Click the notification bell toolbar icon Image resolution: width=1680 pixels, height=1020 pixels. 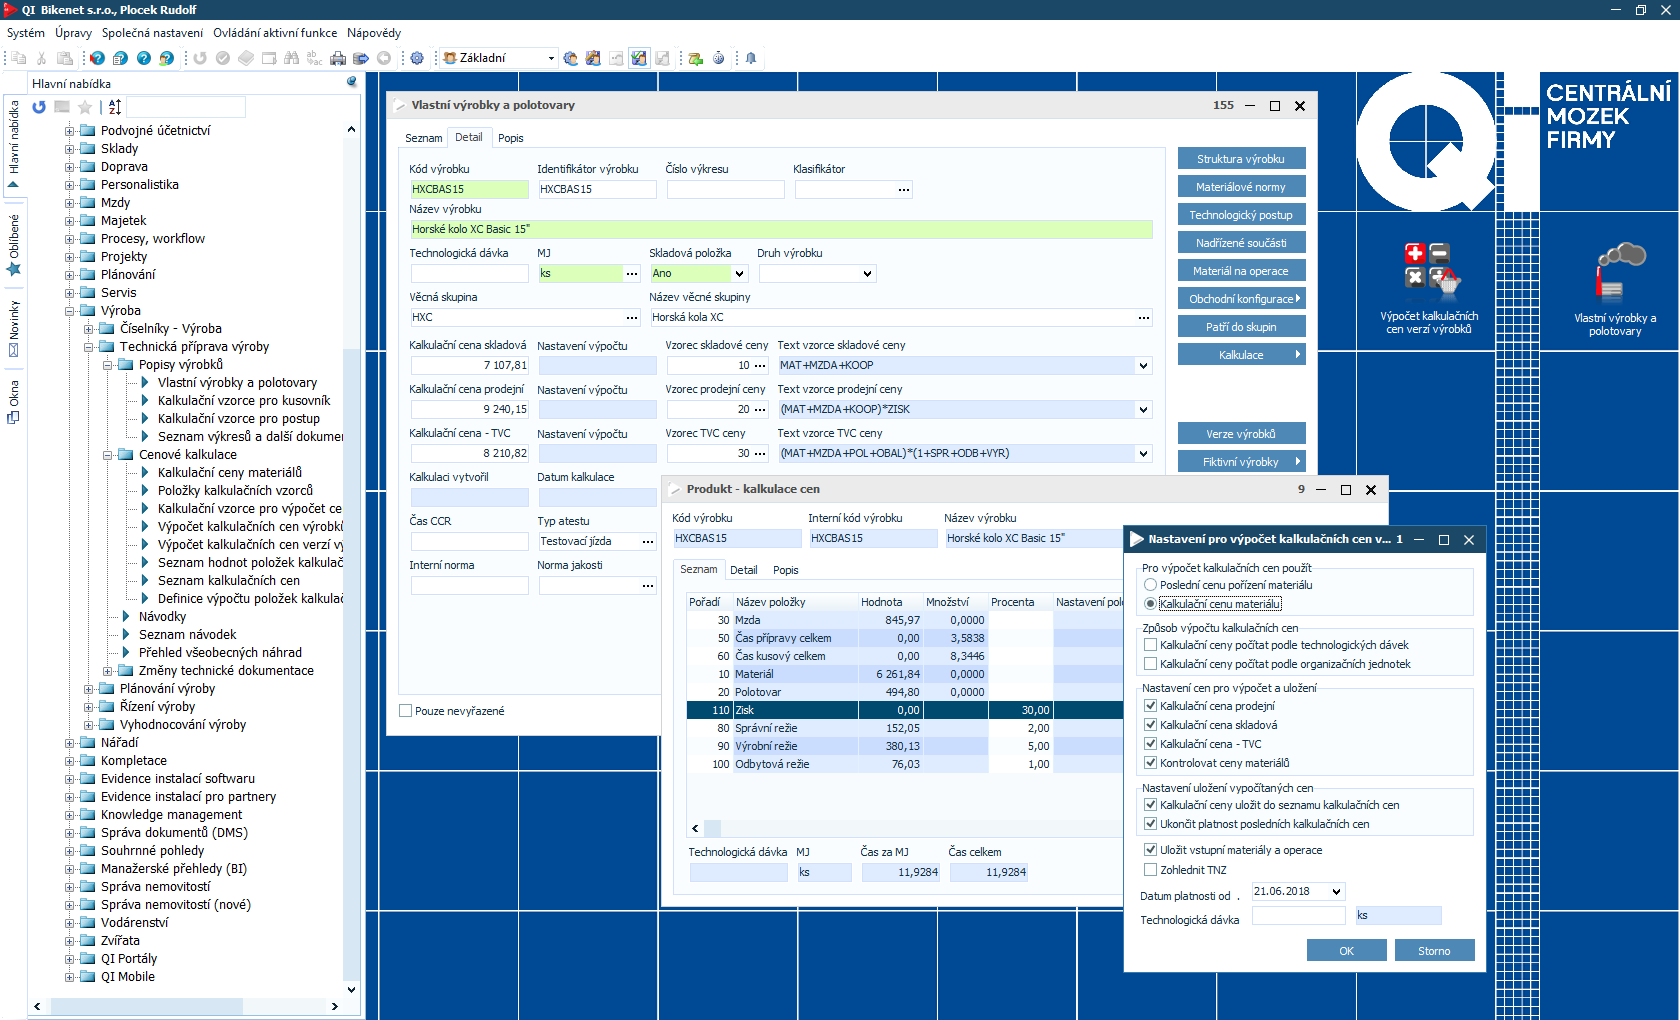click(750, 58)
